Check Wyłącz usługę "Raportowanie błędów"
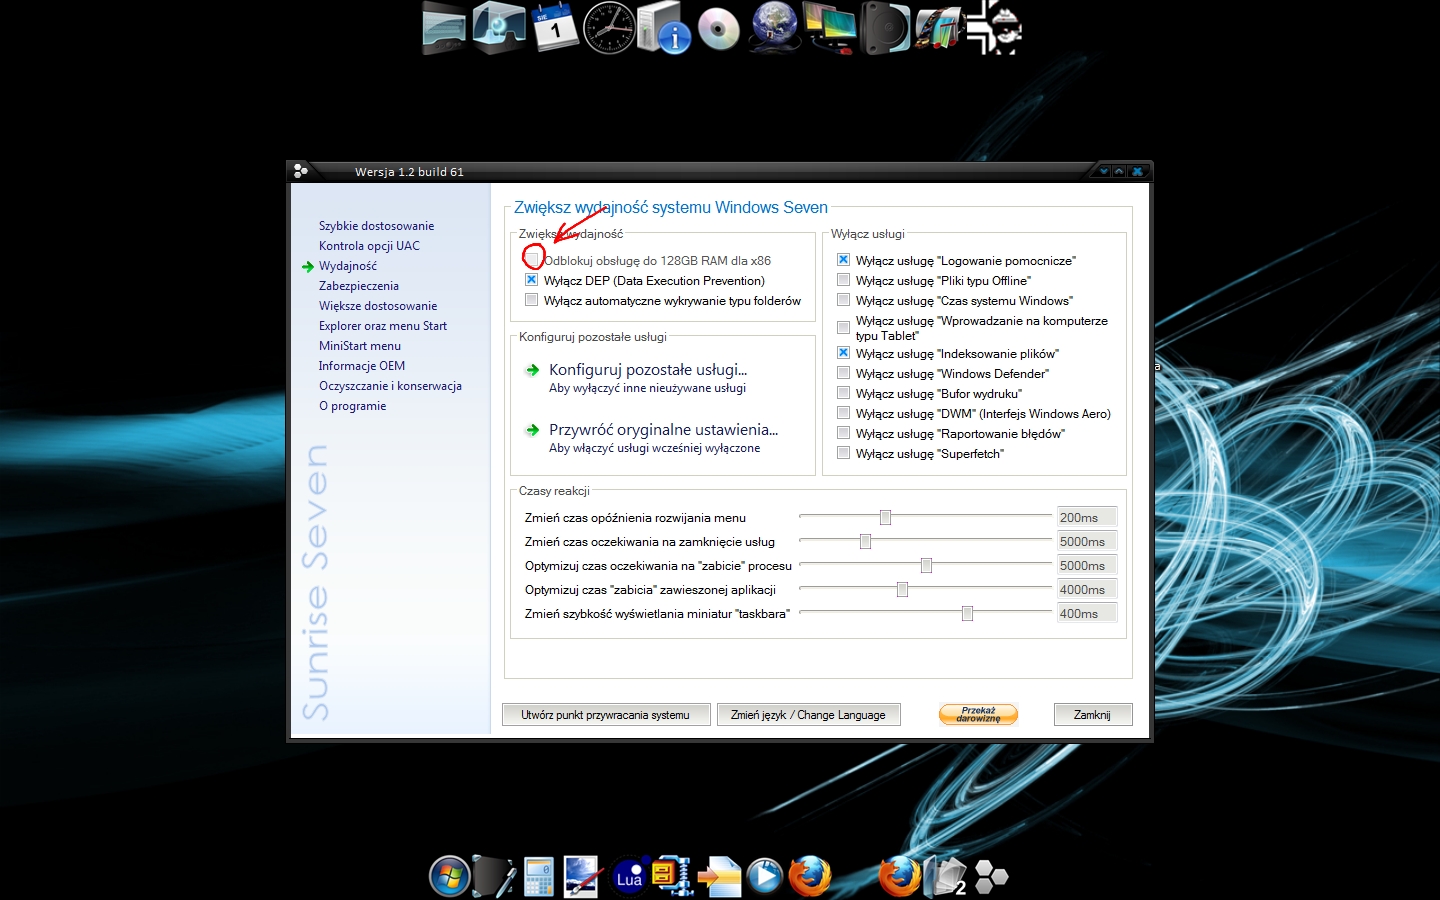 click(x=844, y=433)
